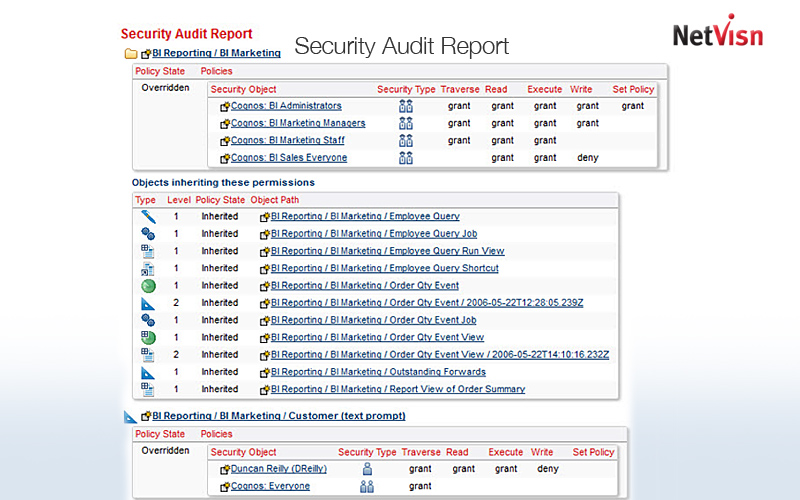This screenshot has width=800, height=500.
Task: Click the properties icon before BI Reporting / BI Marketing heading
Action: (146, 54)
